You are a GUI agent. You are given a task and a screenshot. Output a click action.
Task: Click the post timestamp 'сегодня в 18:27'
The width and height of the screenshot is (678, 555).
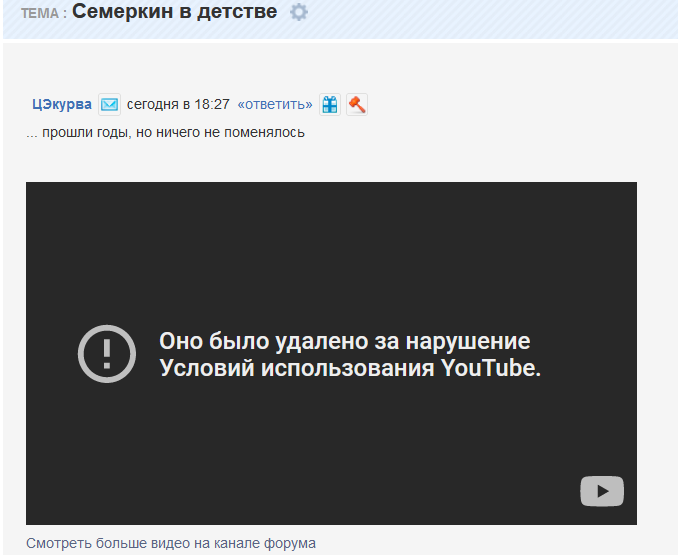tap(178, 105)
